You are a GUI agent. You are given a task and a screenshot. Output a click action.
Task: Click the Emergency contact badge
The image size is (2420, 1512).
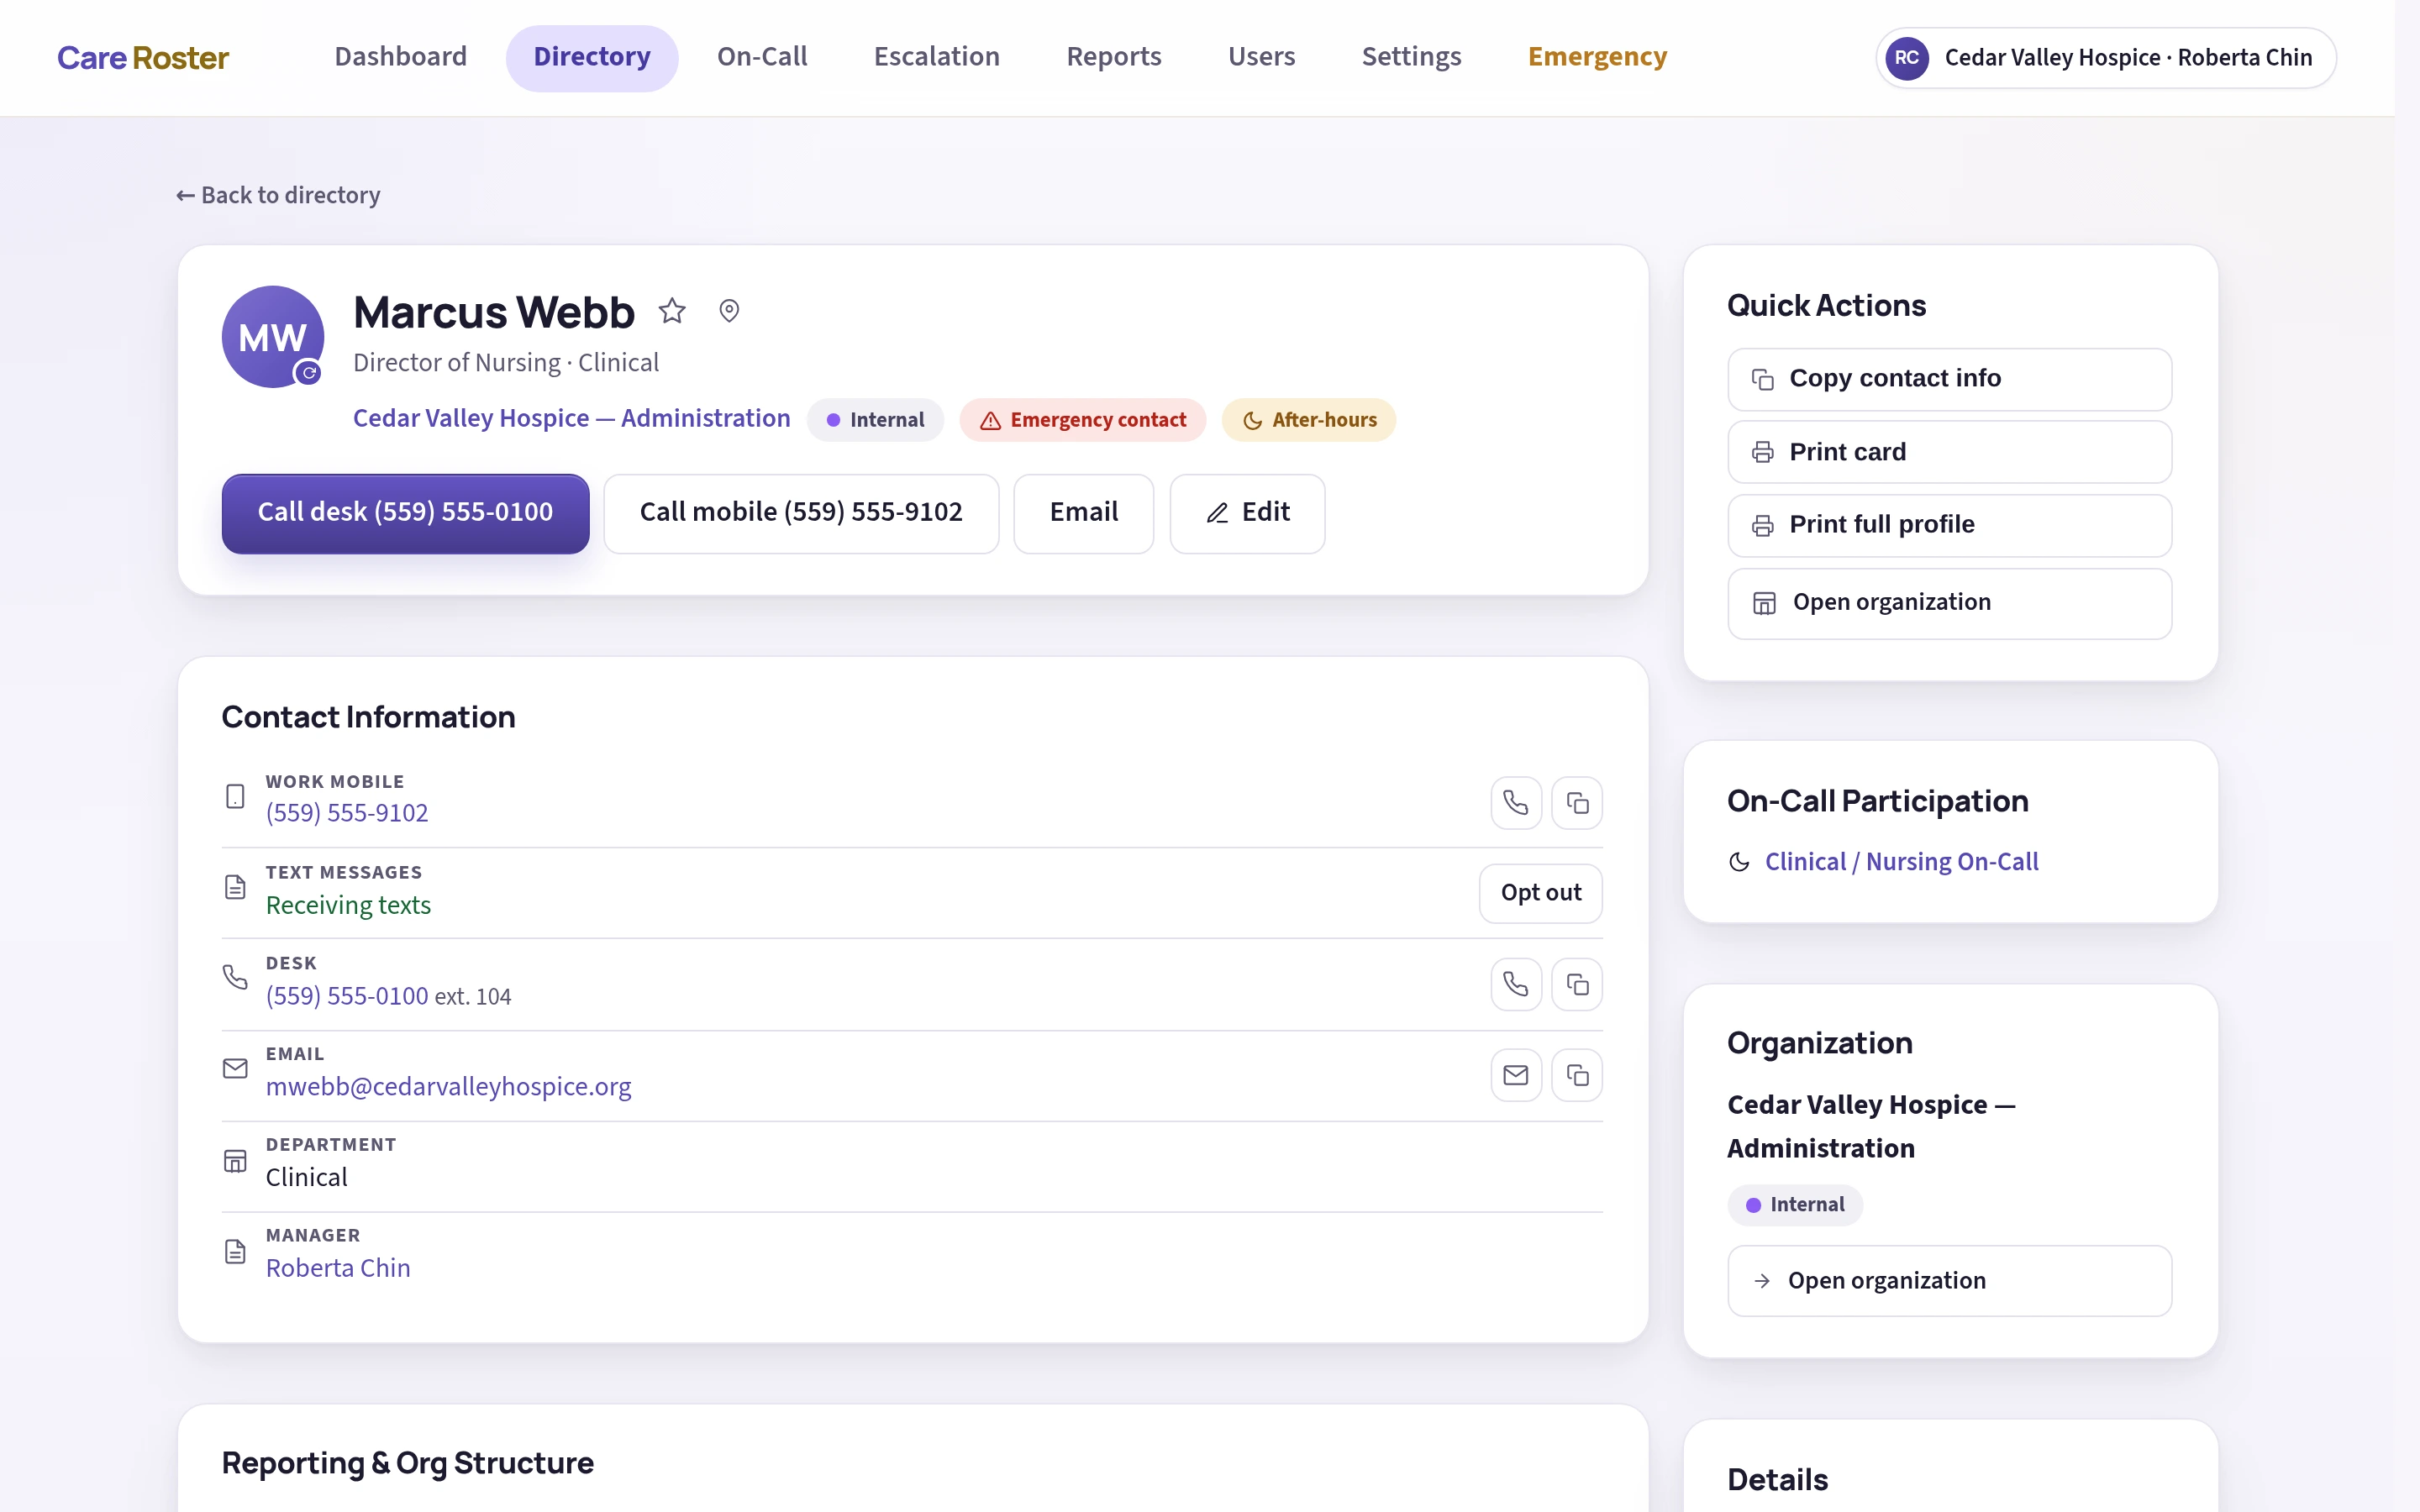(1083, 420)
